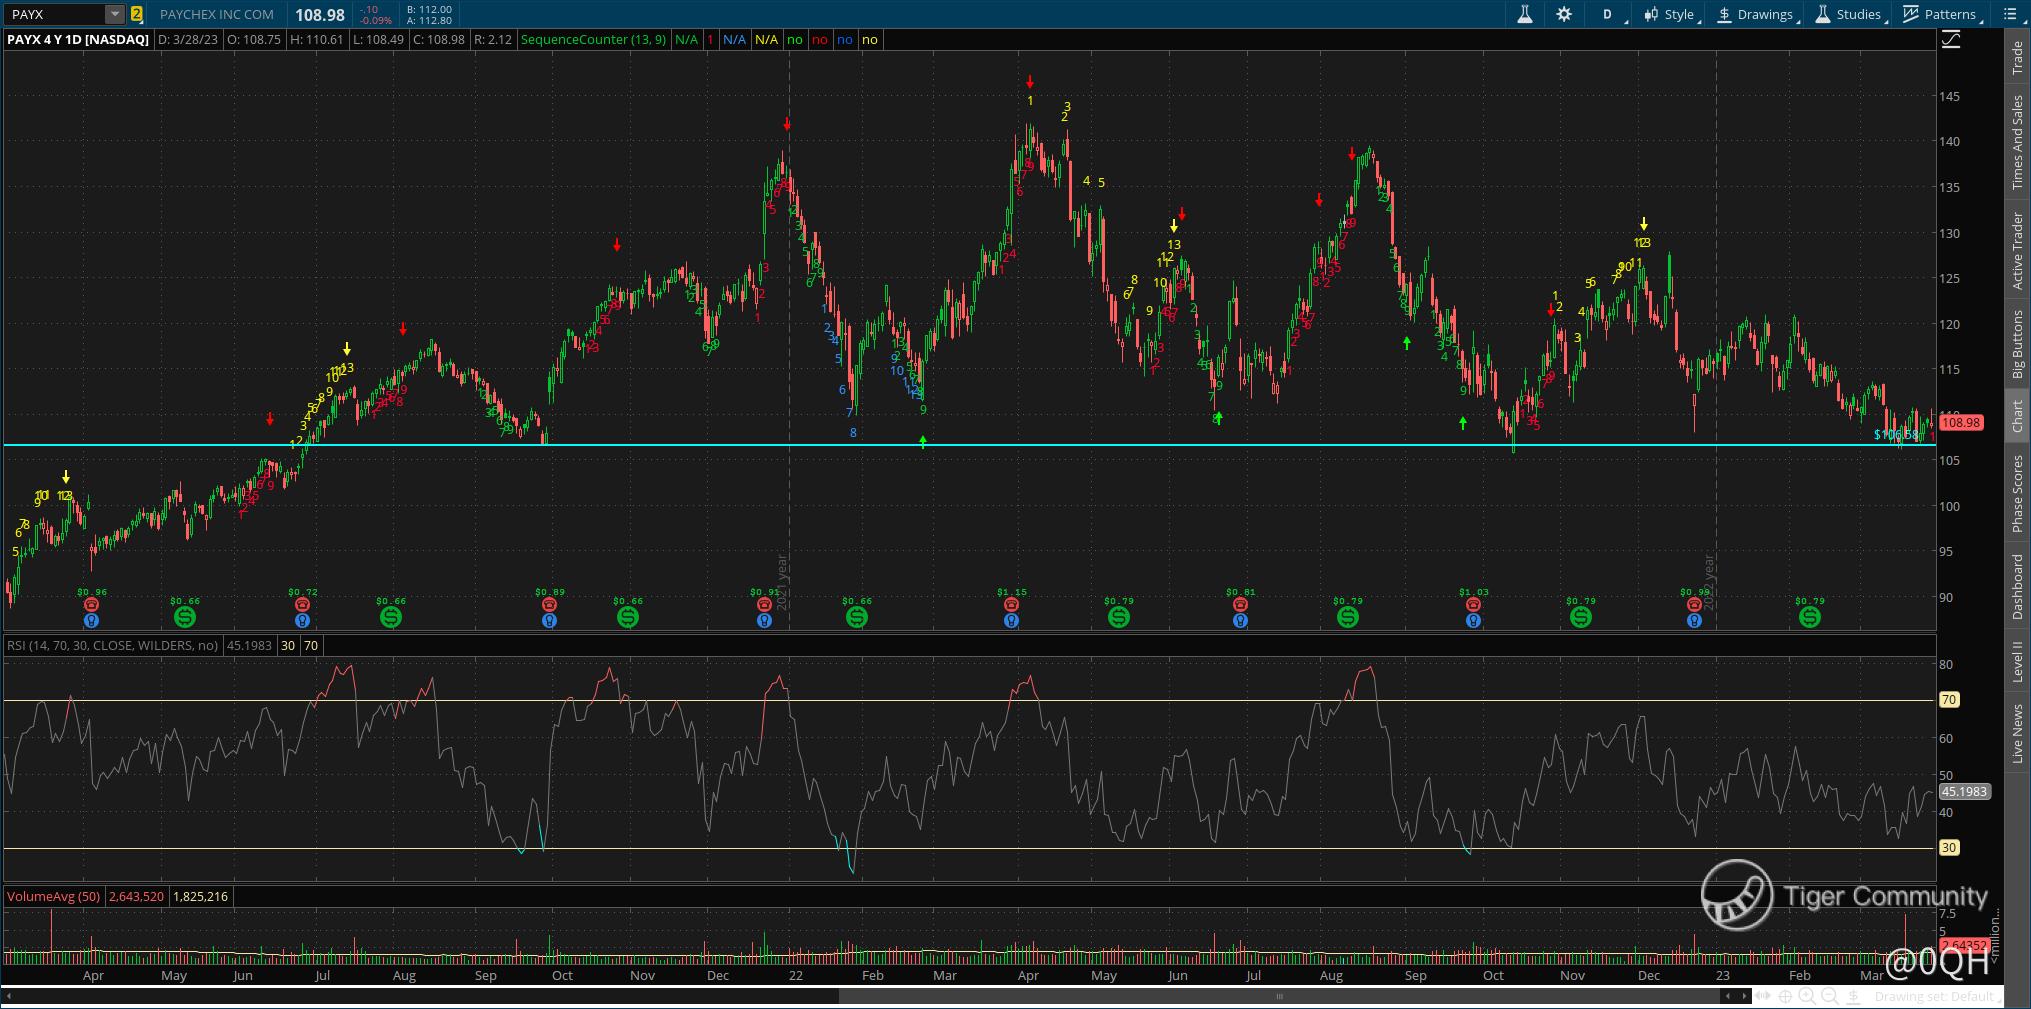The image size is (2031, 1009).
Task: Switch to the Active Trader side tab
Action: [x=2017, y=251]
